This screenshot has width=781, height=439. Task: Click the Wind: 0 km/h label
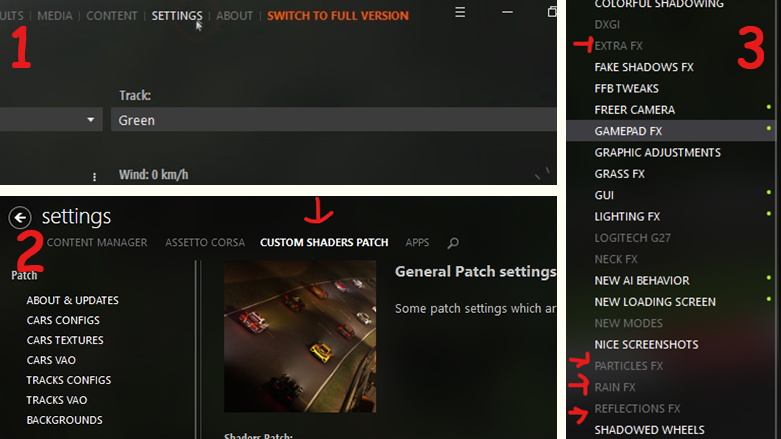[153, 175]
